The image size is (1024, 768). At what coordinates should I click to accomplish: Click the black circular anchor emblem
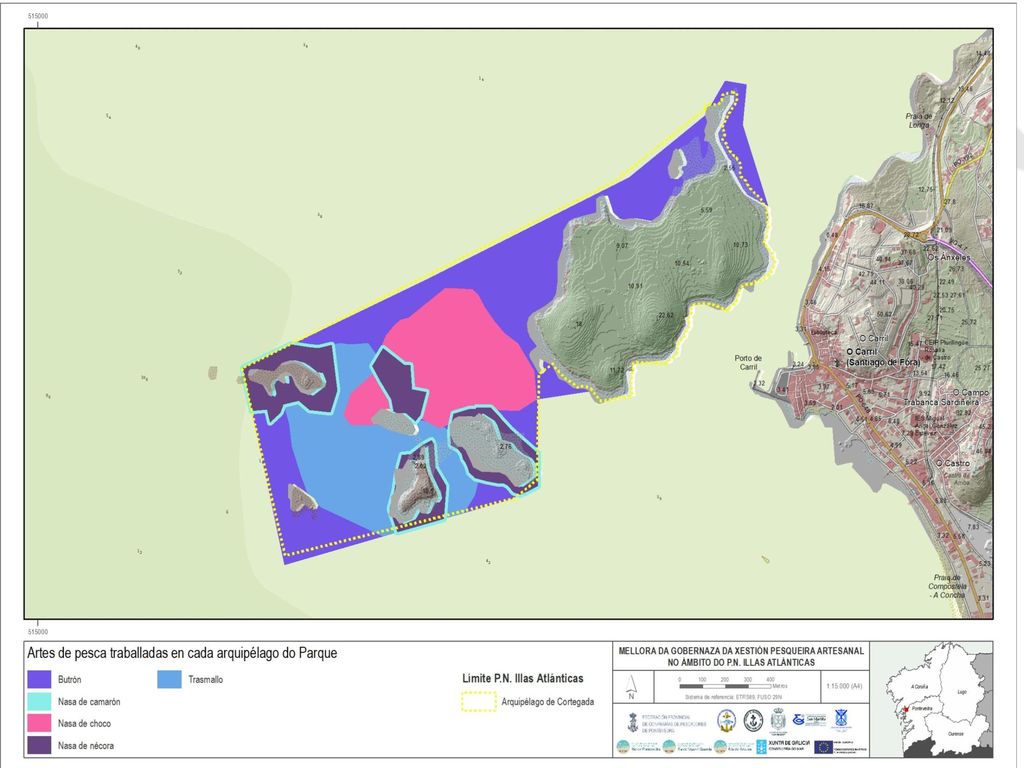coord(754,721)
